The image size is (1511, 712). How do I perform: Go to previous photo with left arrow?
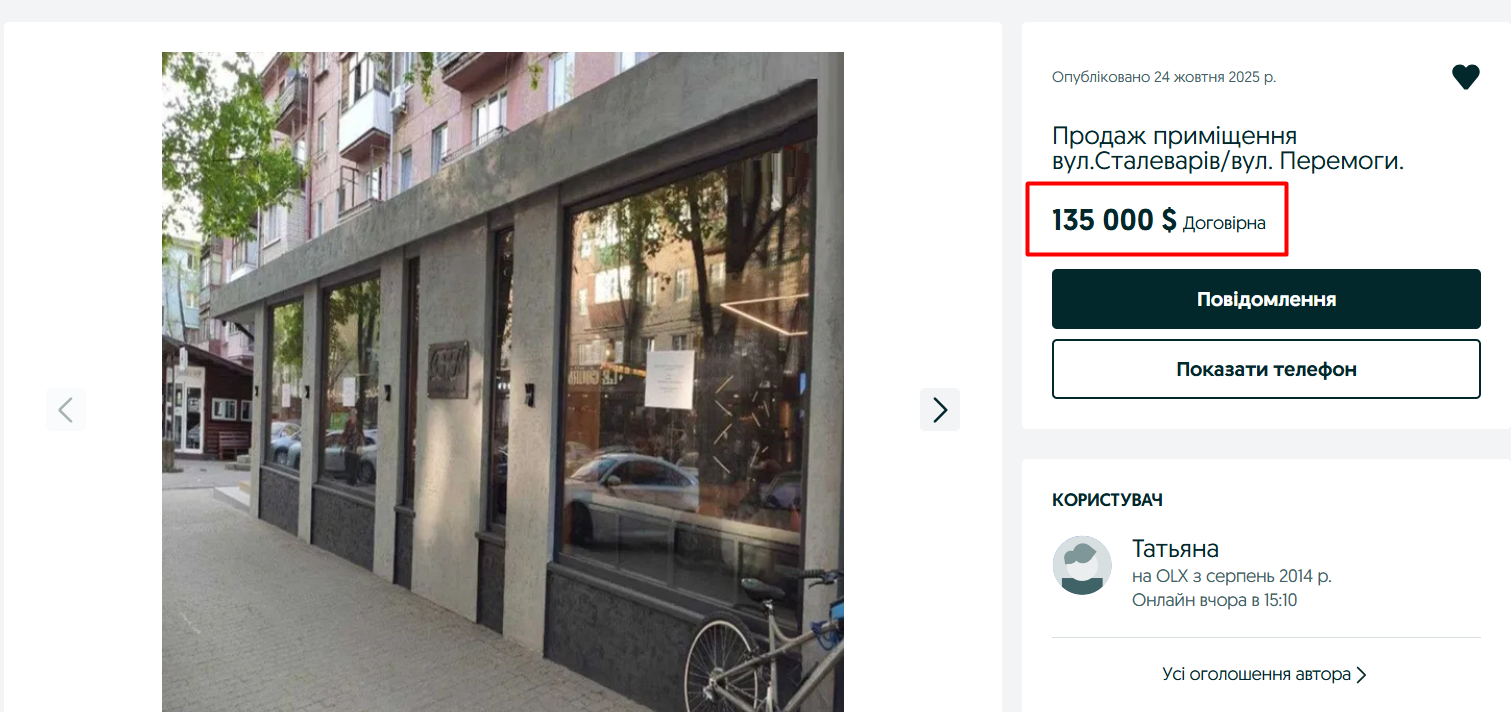[x=66, y=410]
